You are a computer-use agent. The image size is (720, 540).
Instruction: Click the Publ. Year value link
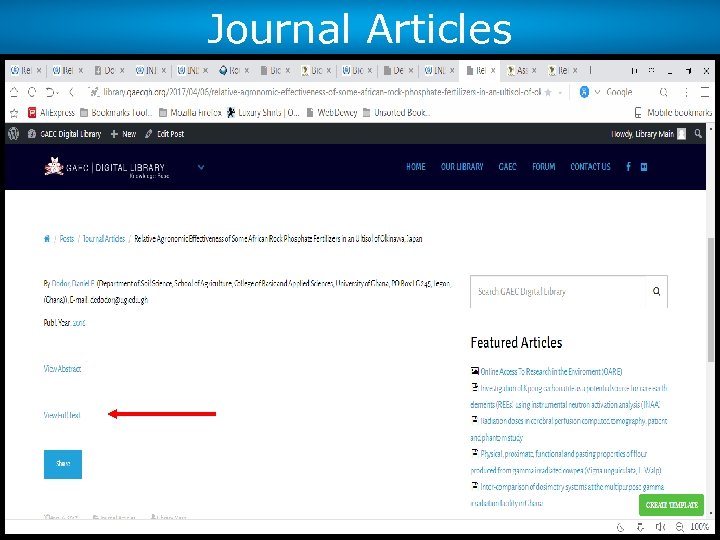(x=79, y=323)
